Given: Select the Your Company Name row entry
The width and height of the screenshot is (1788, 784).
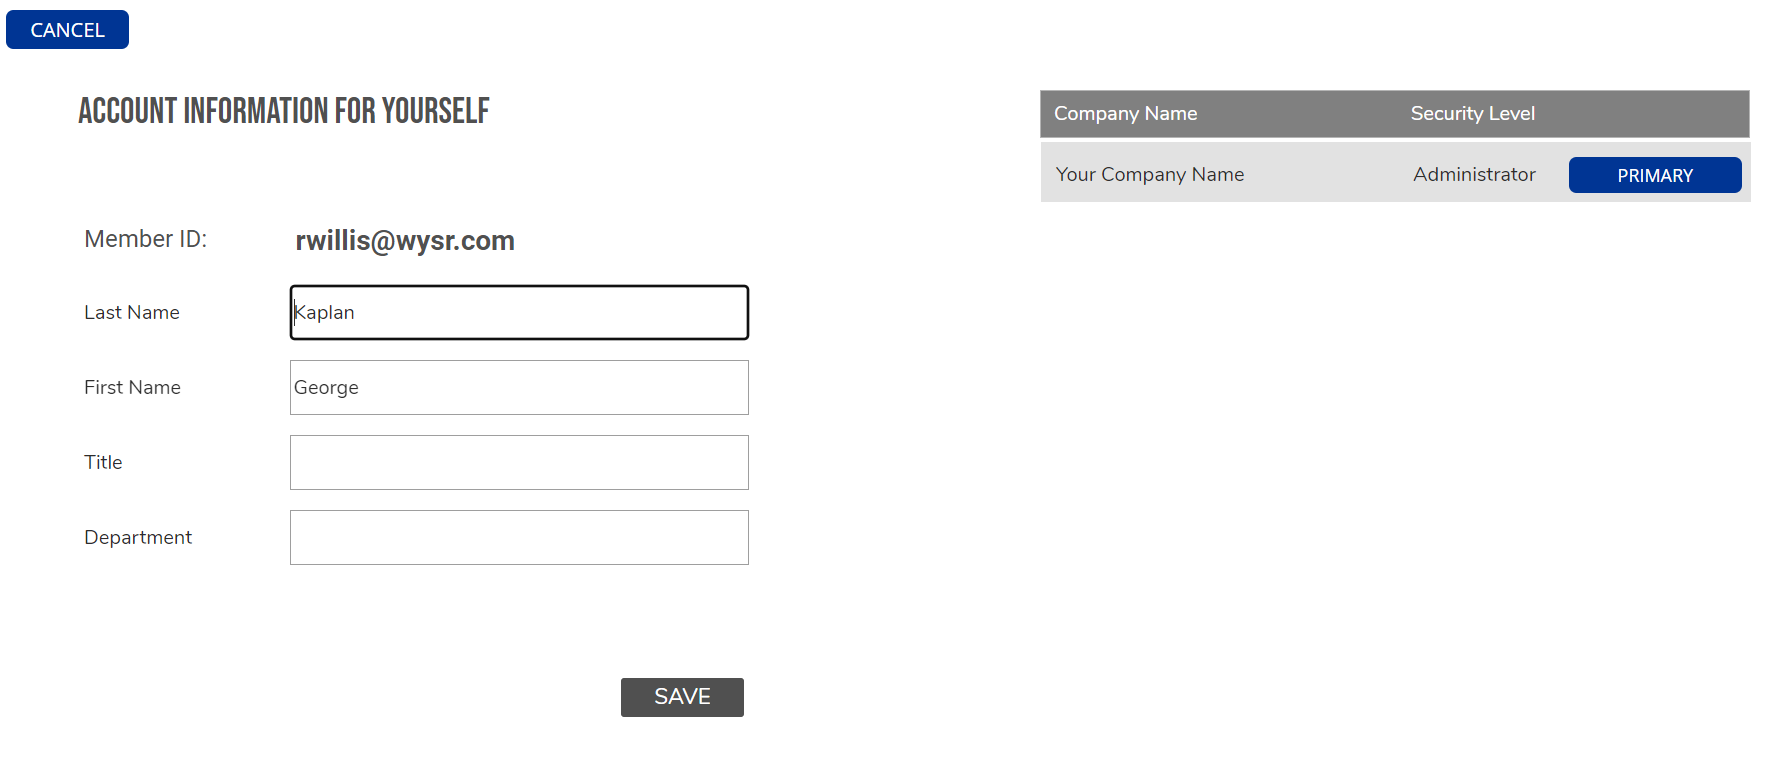Looking at the screenshot, I should 1149,175.
